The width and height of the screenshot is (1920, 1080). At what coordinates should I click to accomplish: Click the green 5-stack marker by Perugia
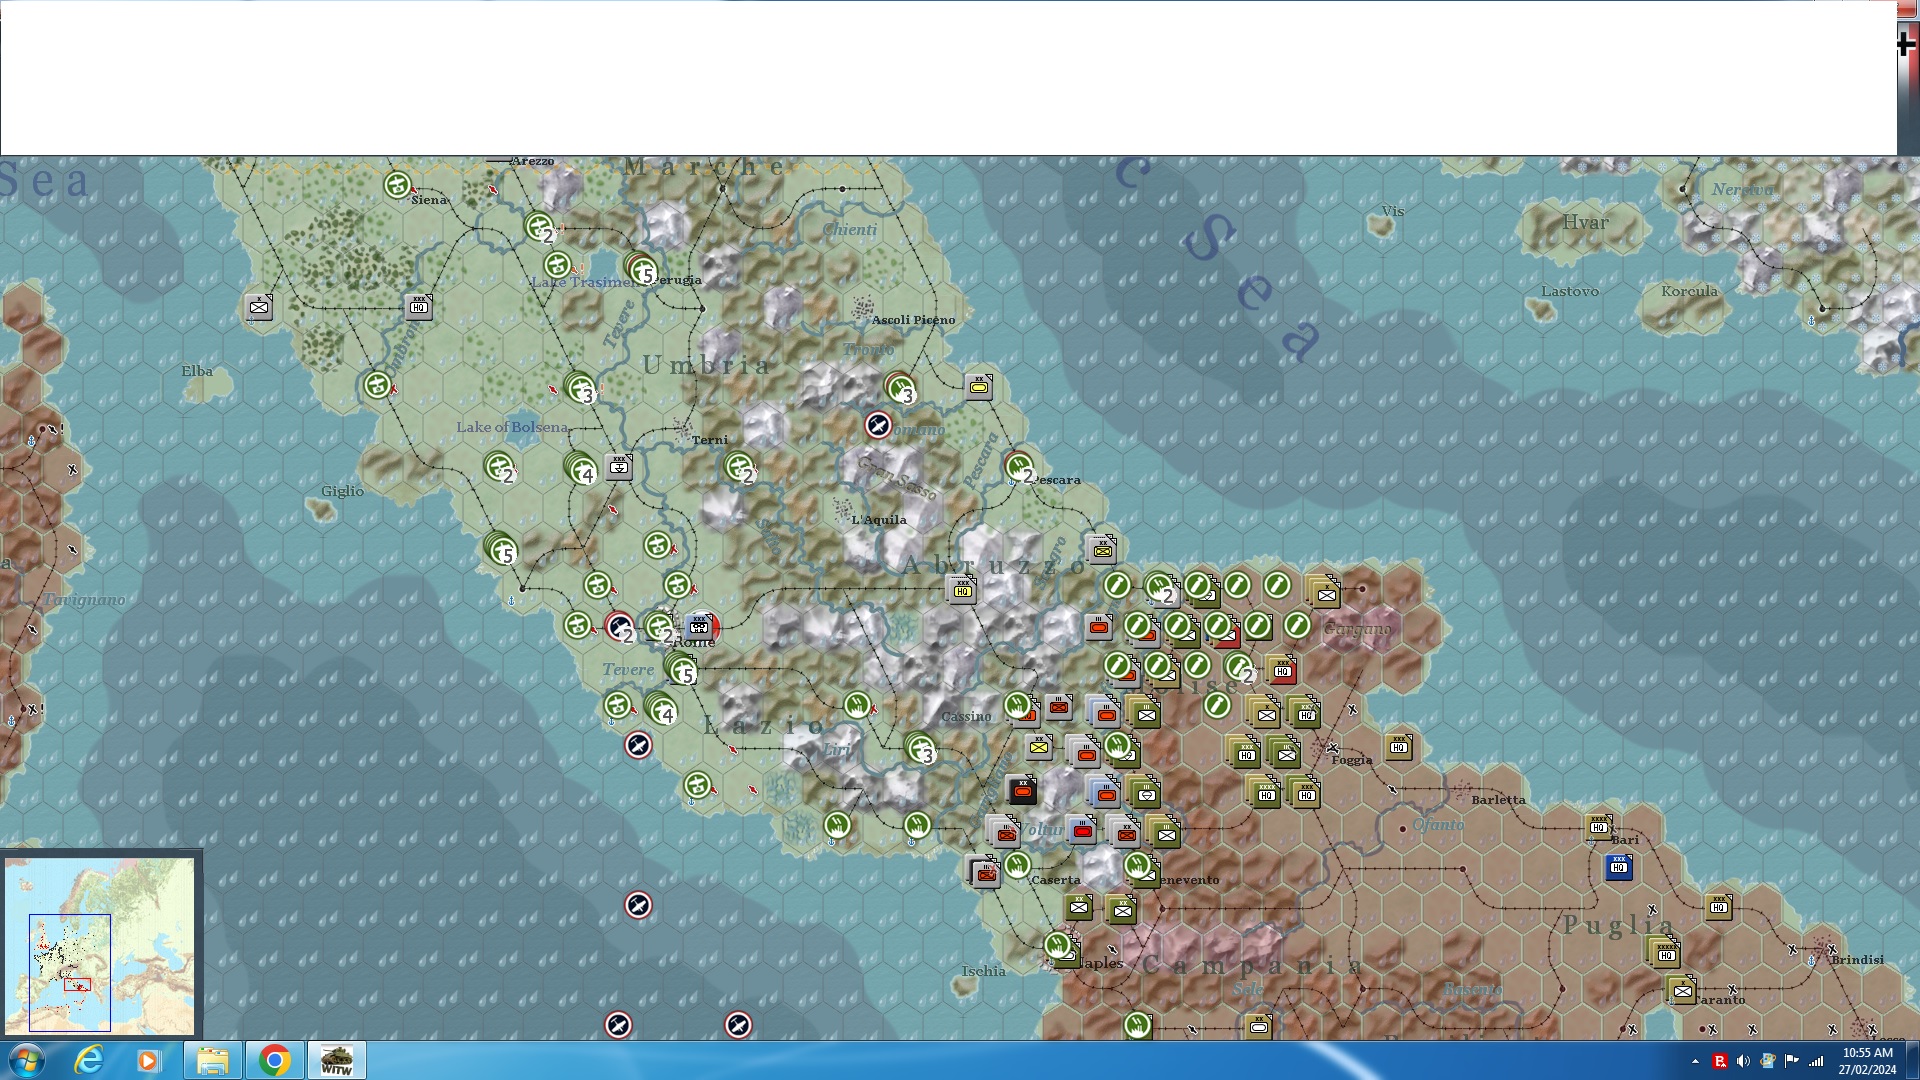tap(641, 268)
